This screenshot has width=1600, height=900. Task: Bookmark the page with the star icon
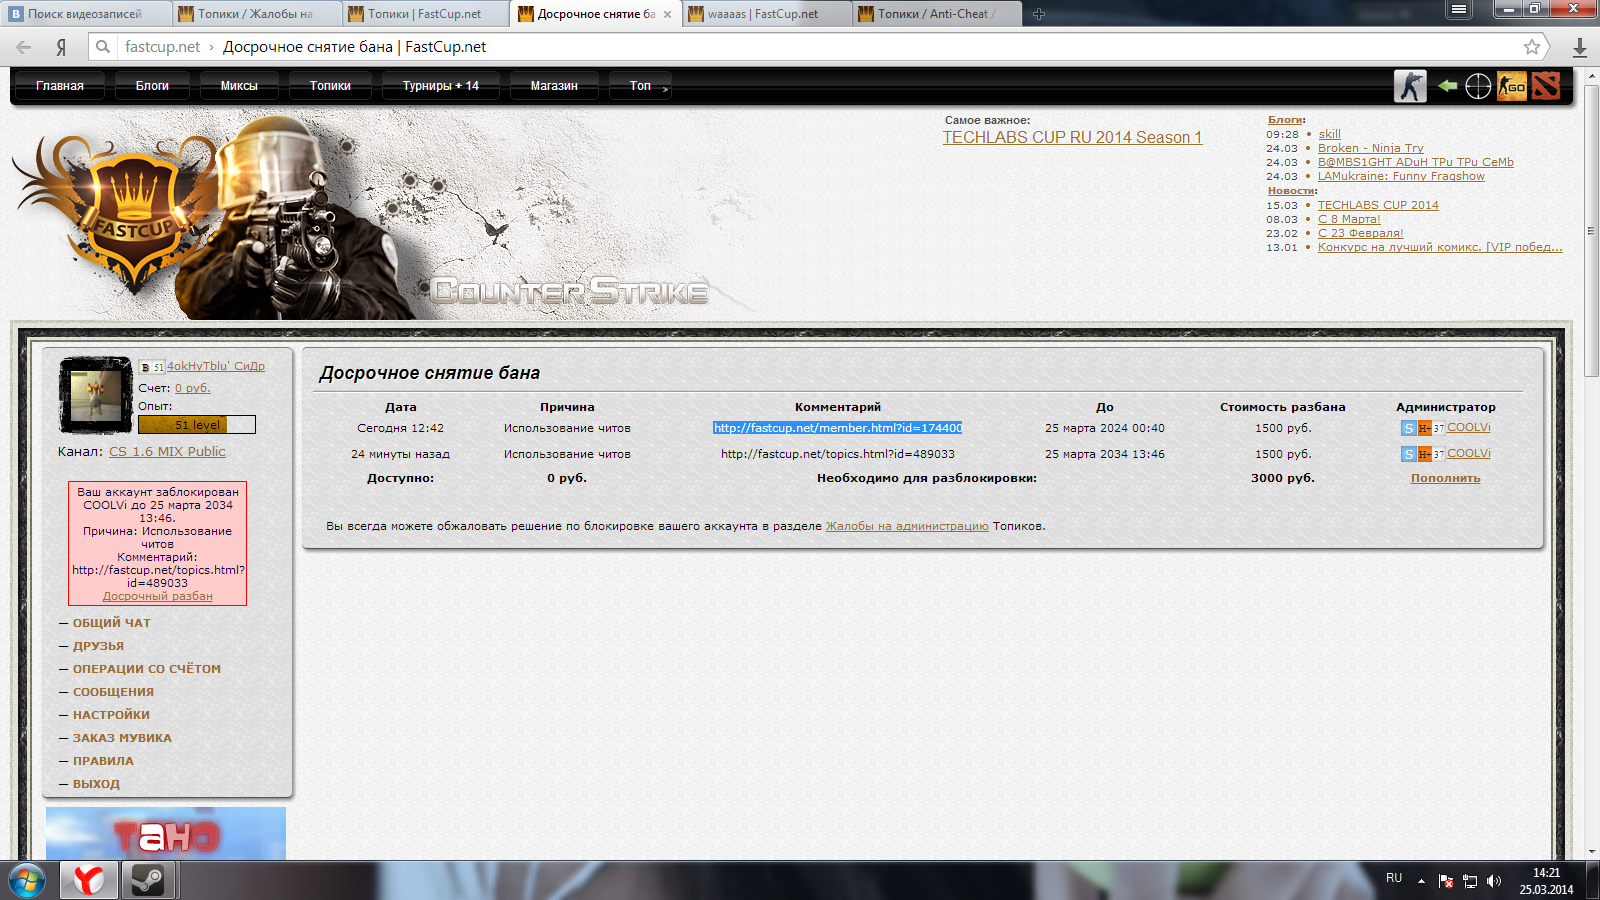click(x=1532, y=47)
